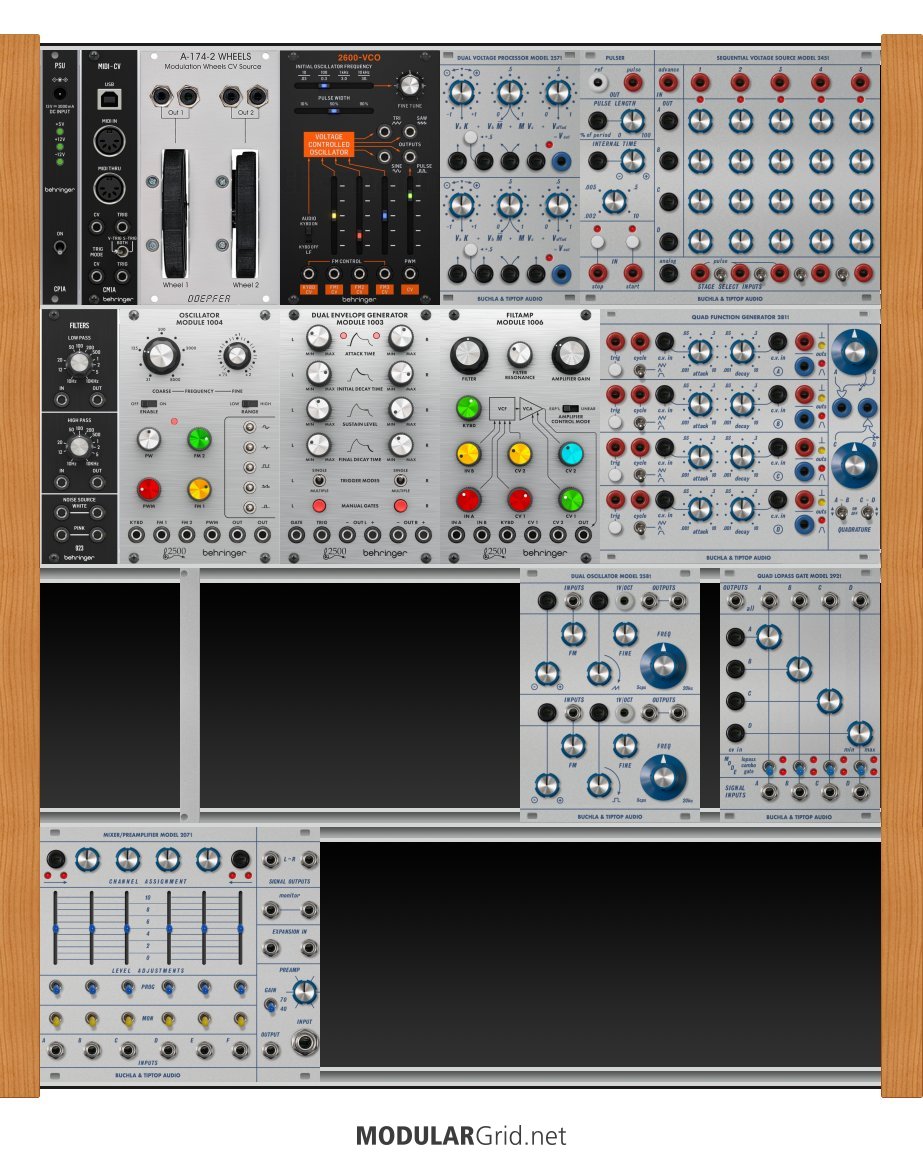The image size is (923, 1157).
Task: Click Wheel 1 on the A-174-2 module
Action: click(x=175, y=213)
